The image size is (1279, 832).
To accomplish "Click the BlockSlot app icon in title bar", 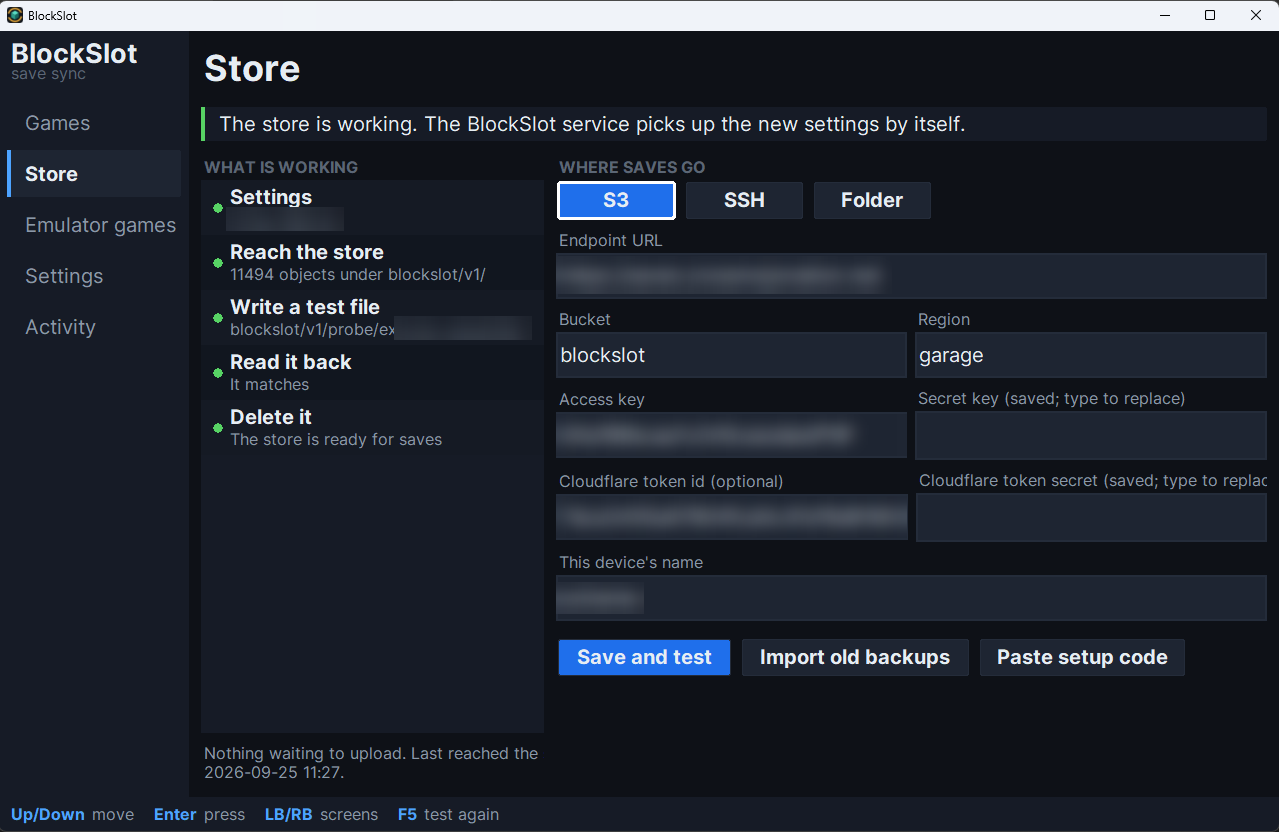I will click(x=15, y=15).
